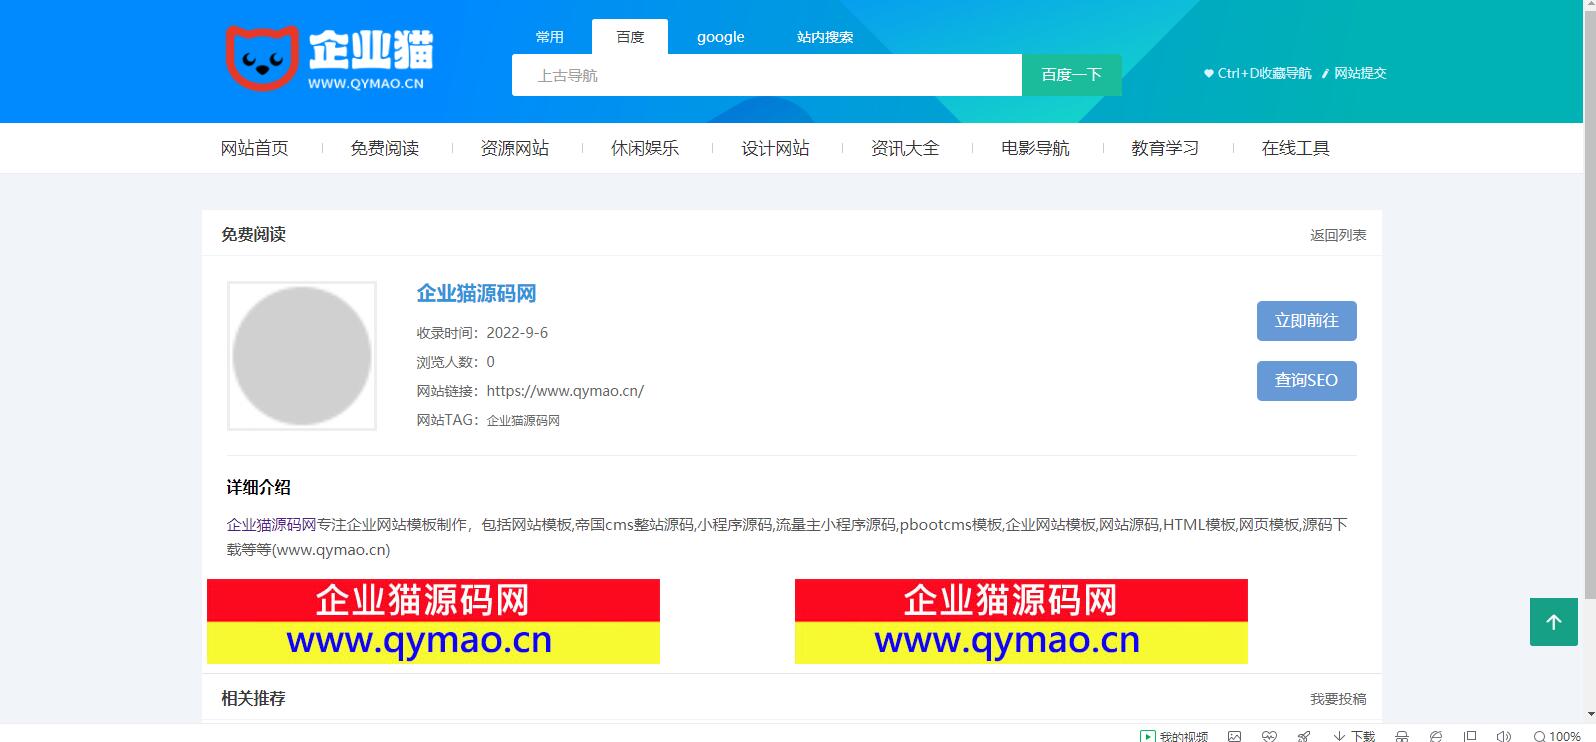1596x742 pixels.
Task: Open 资讯大全 in the navigation bar
Action: coord(905,148)
